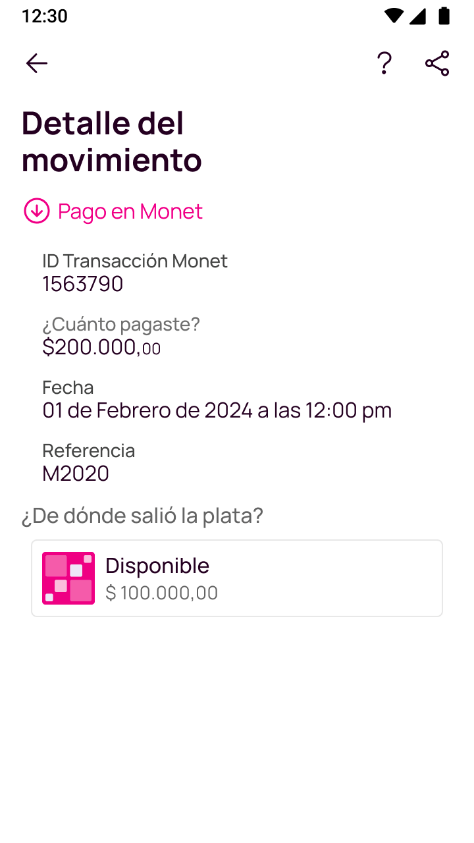Tap the cellular signal icon

click(x=418, y=16)
